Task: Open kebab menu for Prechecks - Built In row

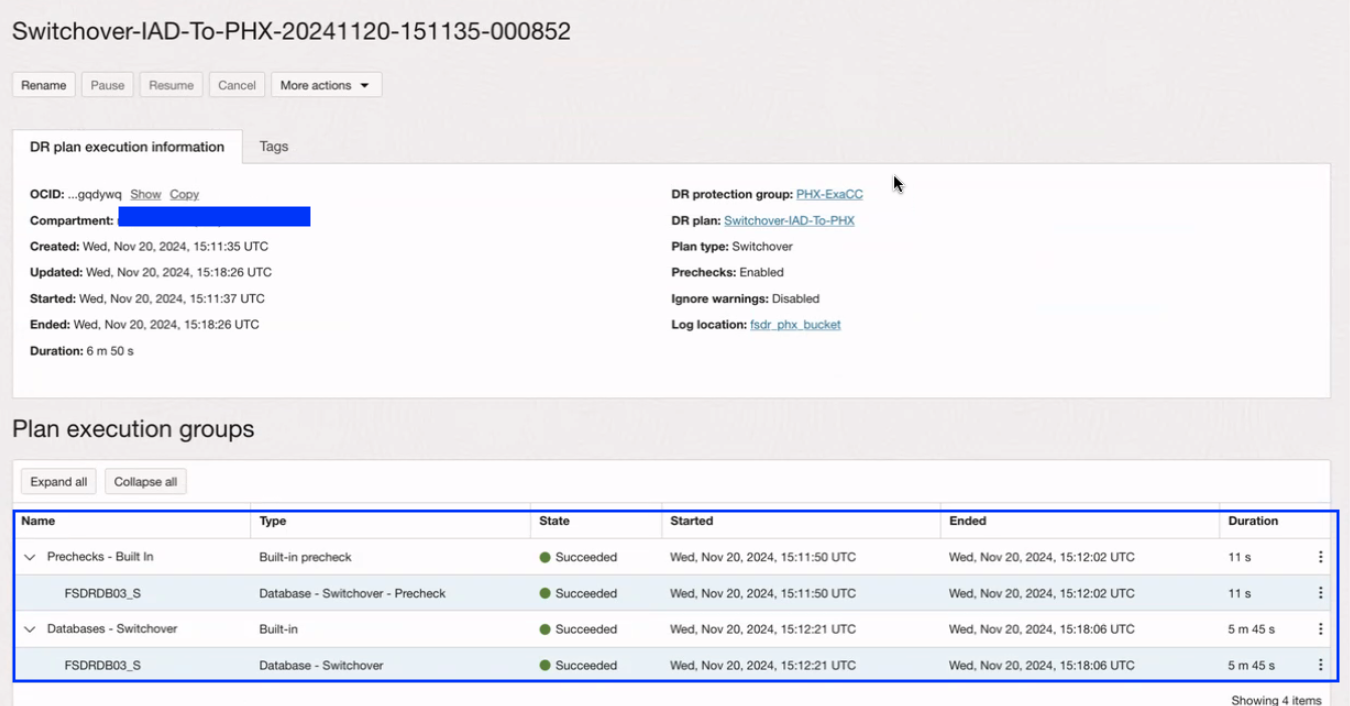Action: (x=1320, y=557)
